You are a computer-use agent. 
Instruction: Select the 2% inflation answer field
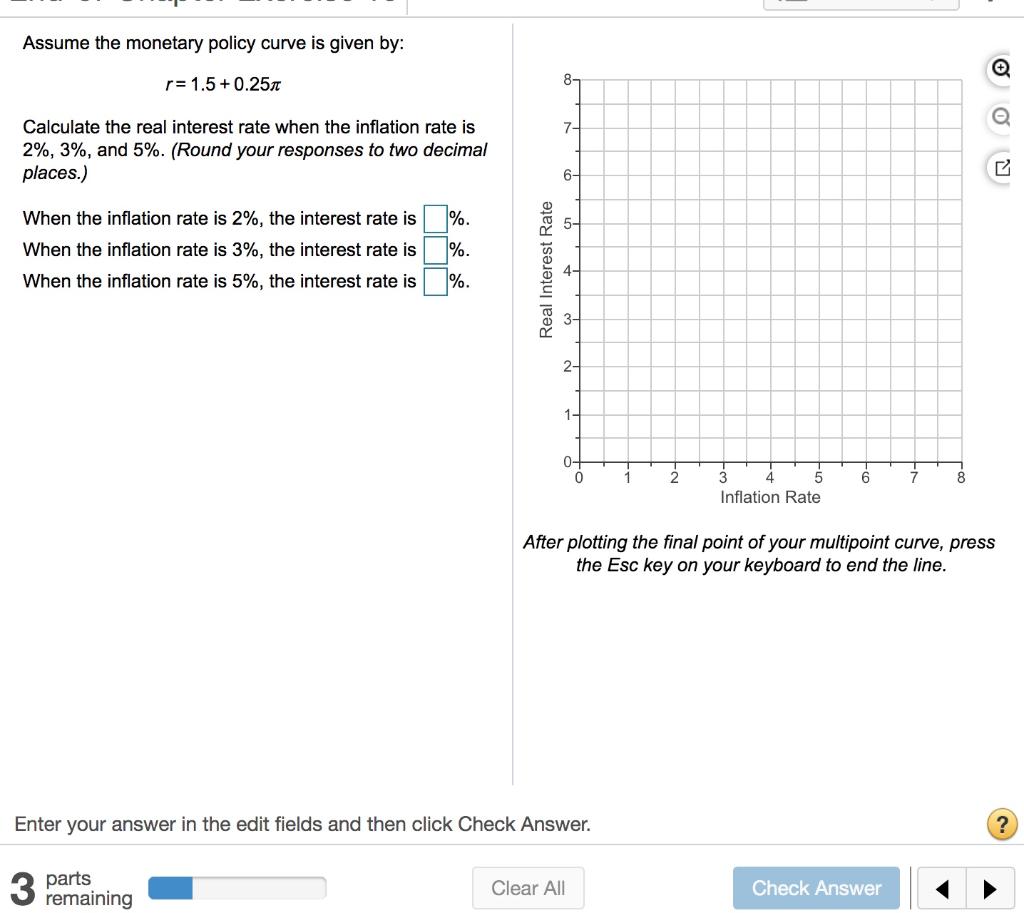pyautogui.click(x=434, y=218)
